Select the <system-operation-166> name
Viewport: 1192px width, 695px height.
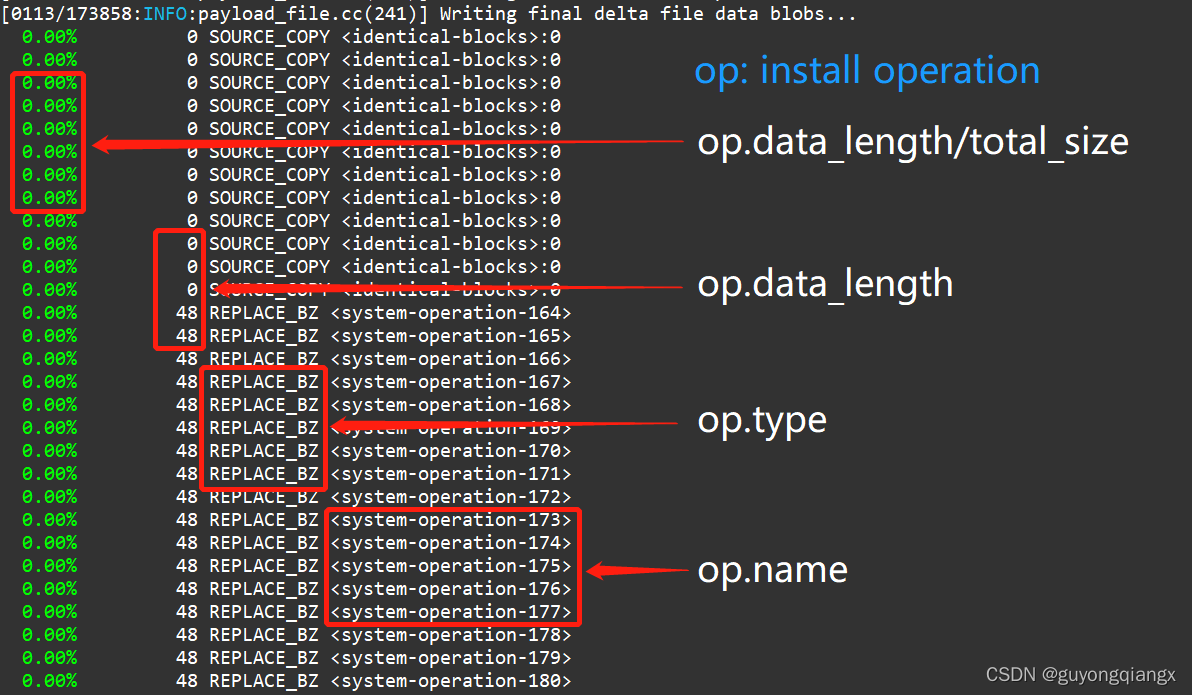451,359
